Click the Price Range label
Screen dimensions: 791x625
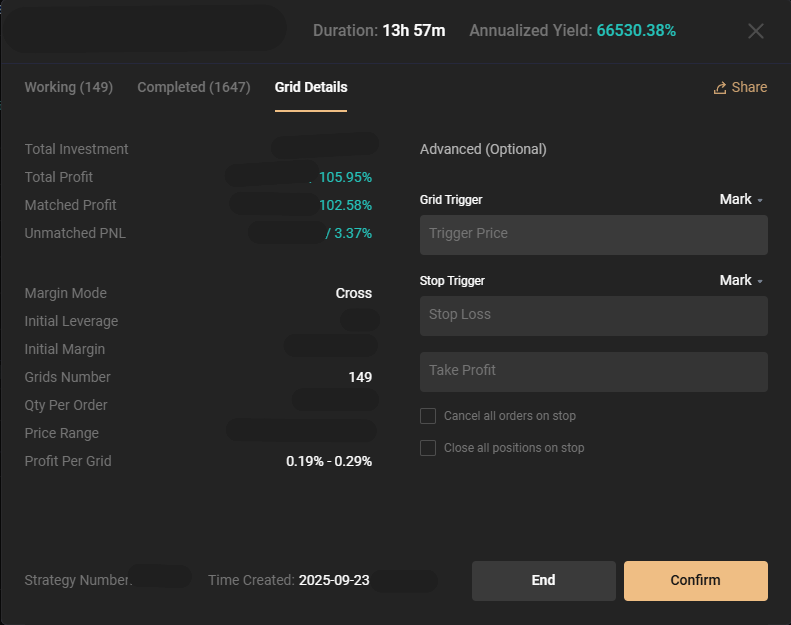[62, 433]
